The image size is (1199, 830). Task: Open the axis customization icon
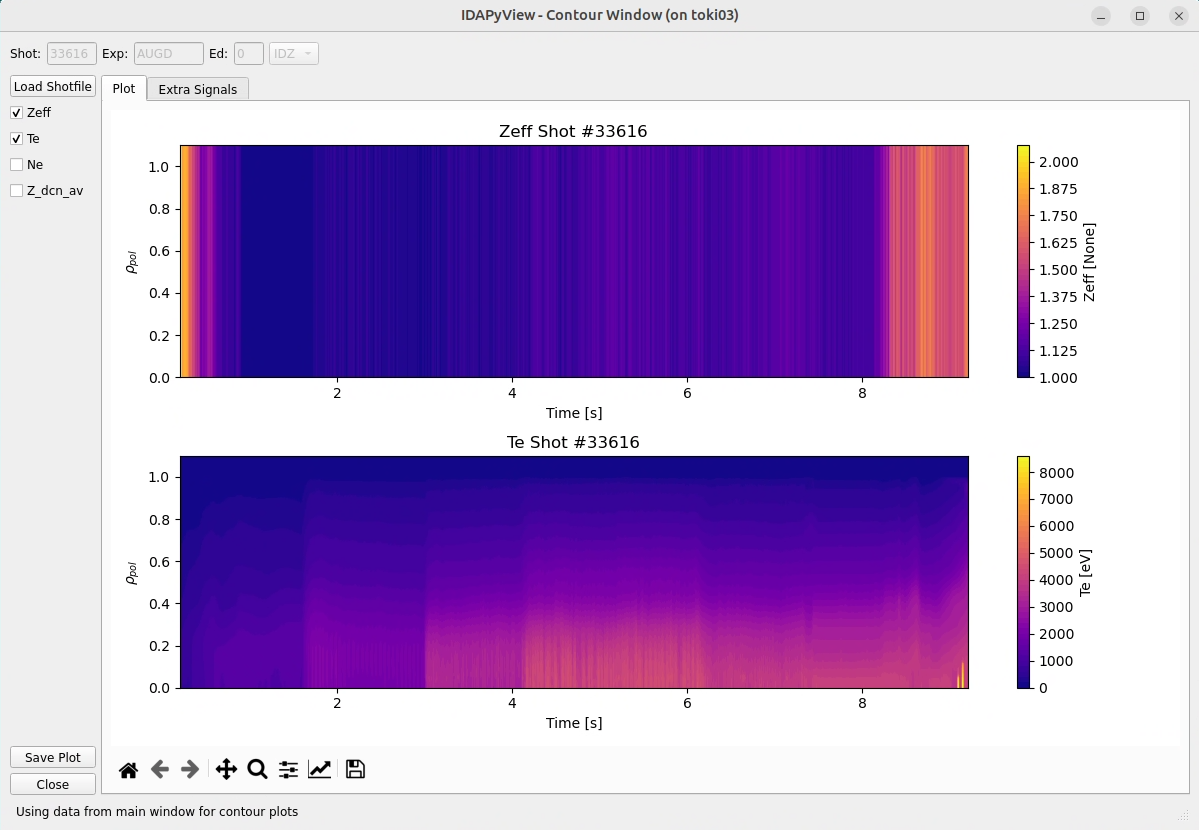(320, 769)
